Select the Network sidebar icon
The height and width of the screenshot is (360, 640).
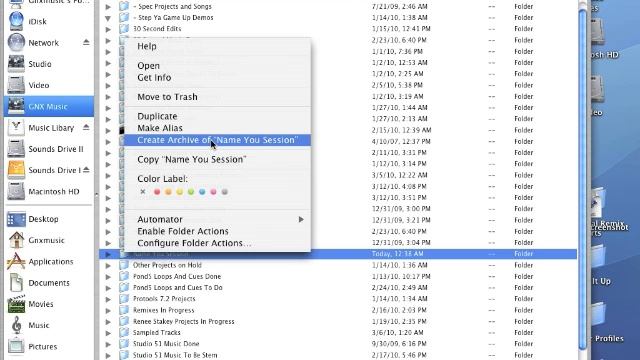[16, 42]
